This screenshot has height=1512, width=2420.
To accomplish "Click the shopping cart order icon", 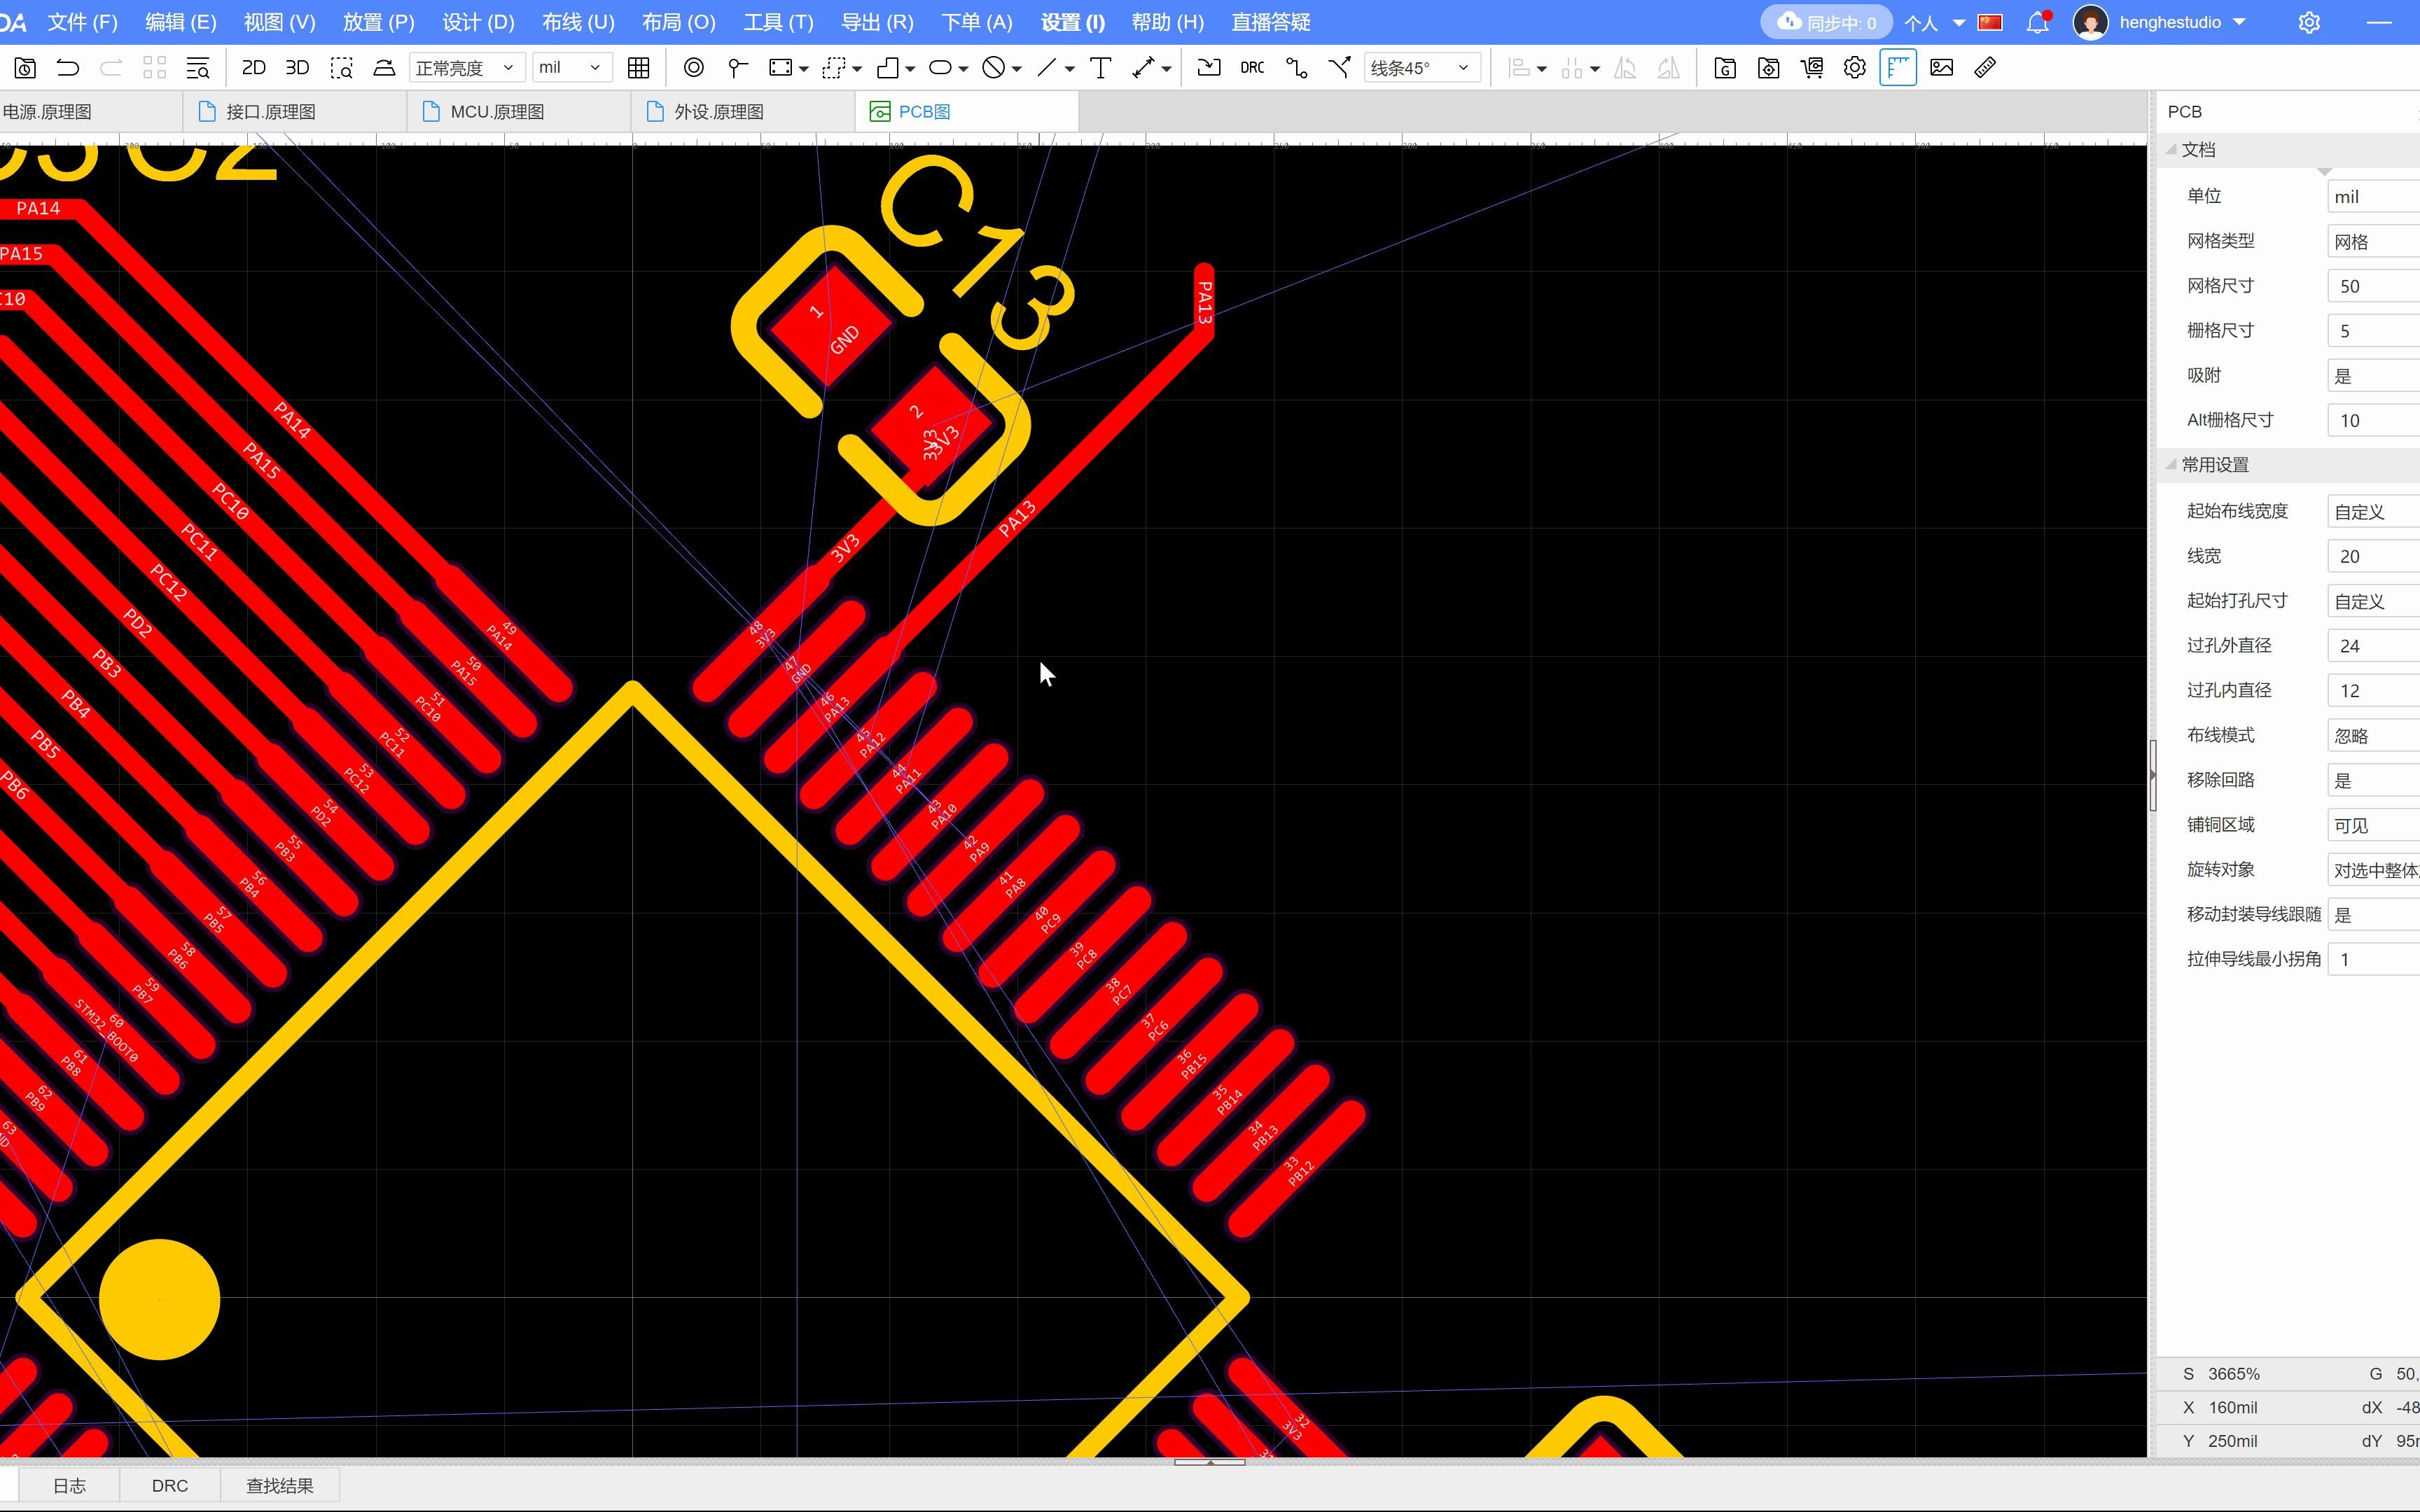I will (x=1811, y=68).
